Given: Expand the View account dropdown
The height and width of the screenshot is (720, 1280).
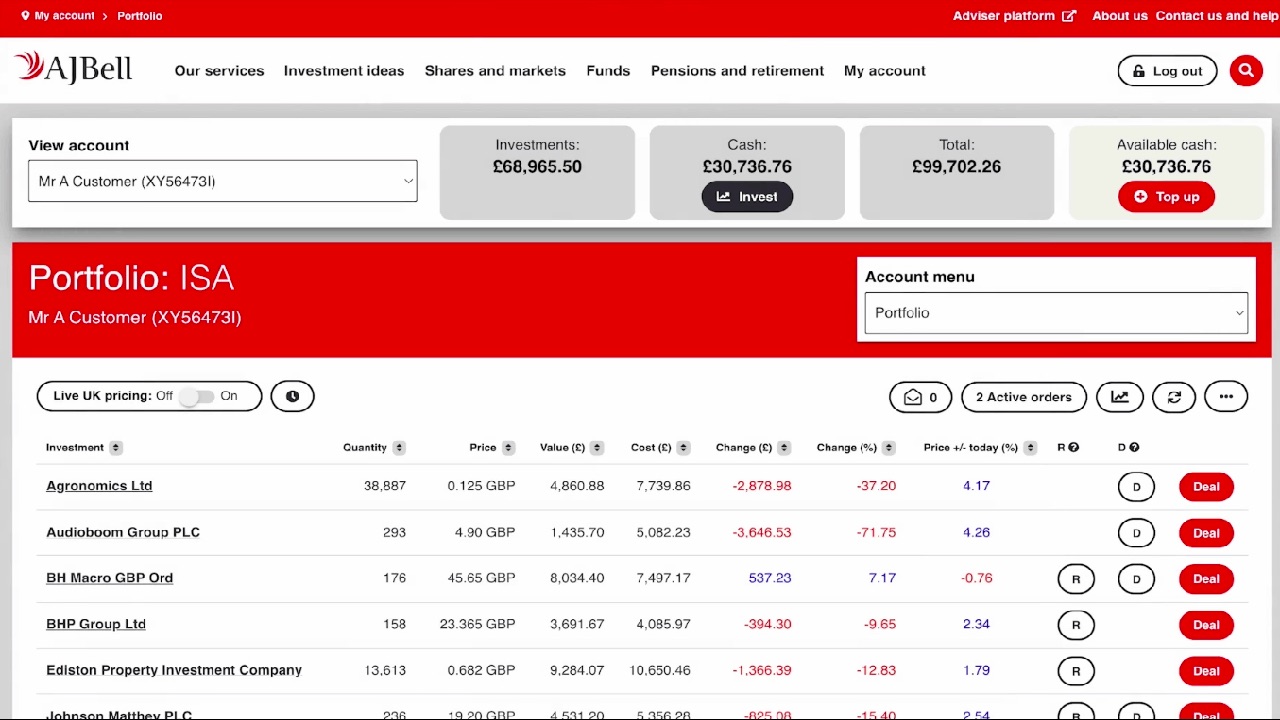Looking at the screenshot, I should (222, 181).
